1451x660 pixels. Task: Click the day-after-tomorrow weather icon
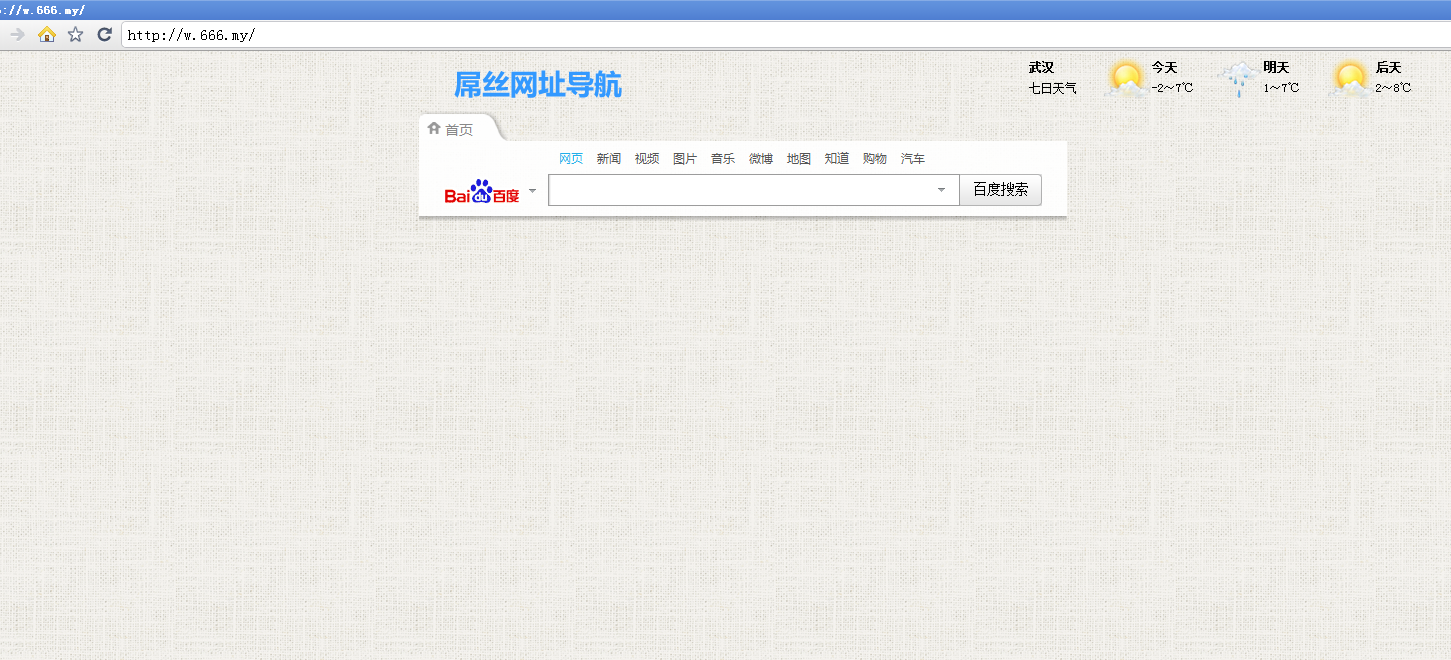(1350, 79)
